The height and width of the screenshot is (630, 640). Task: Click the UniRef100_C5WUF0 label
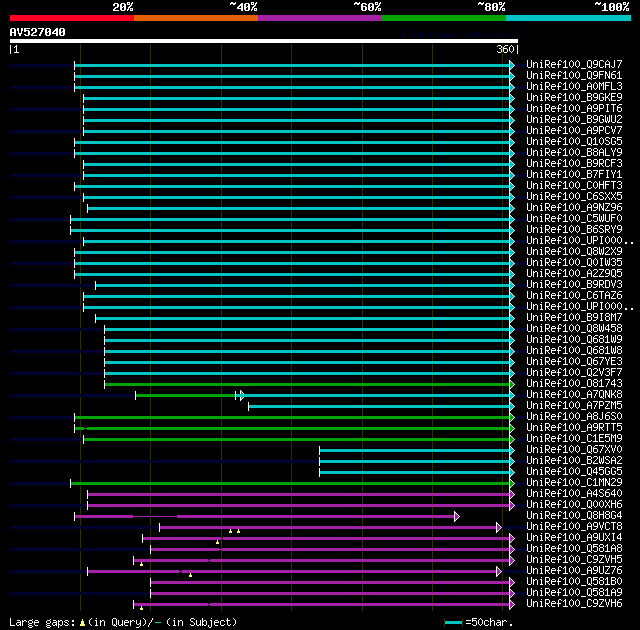tap(574, 219)
